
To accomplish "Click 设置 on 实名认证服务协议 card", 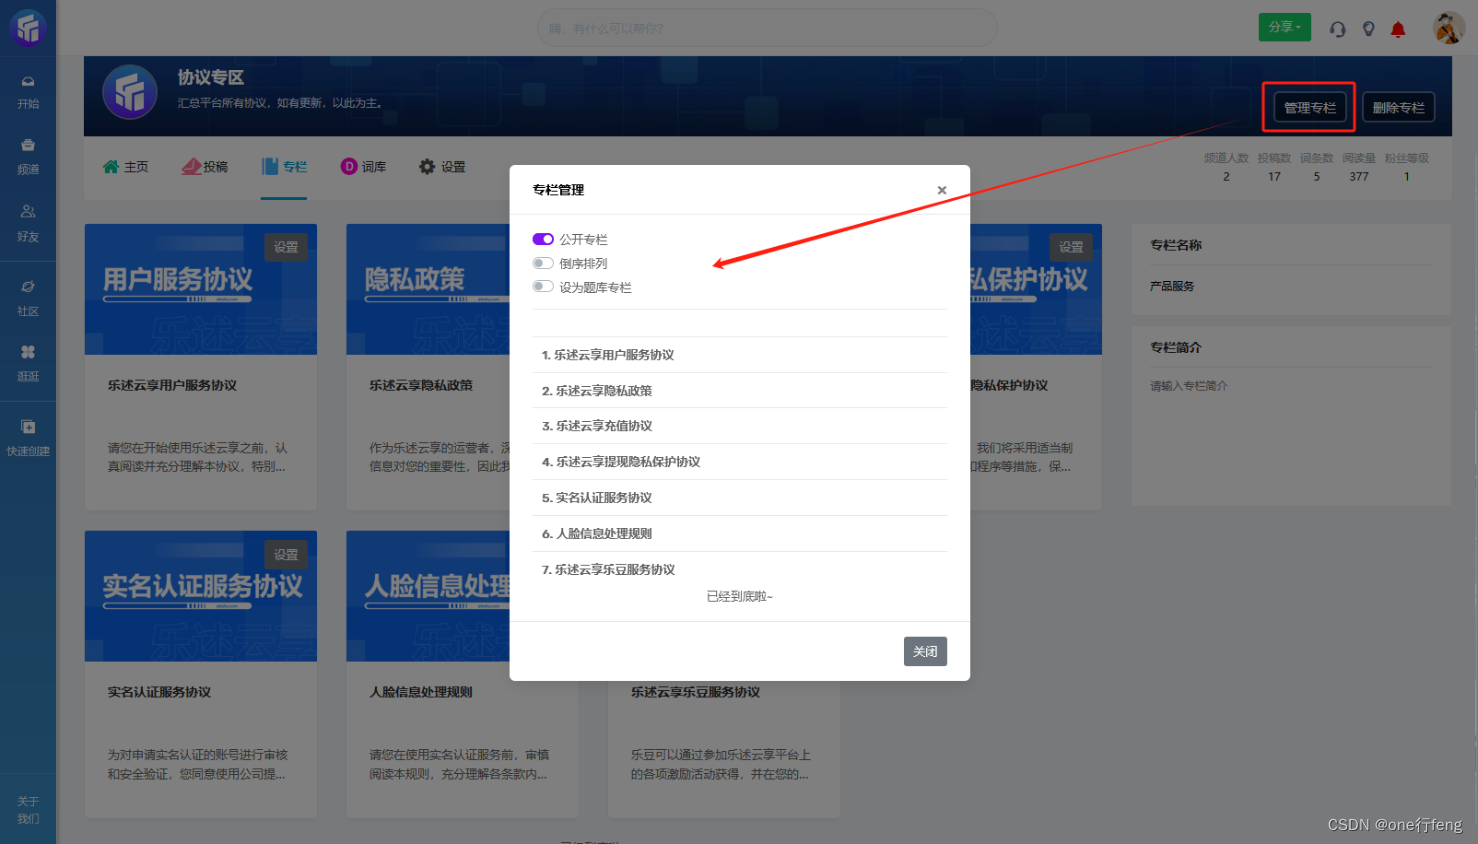I will (286, 554).
